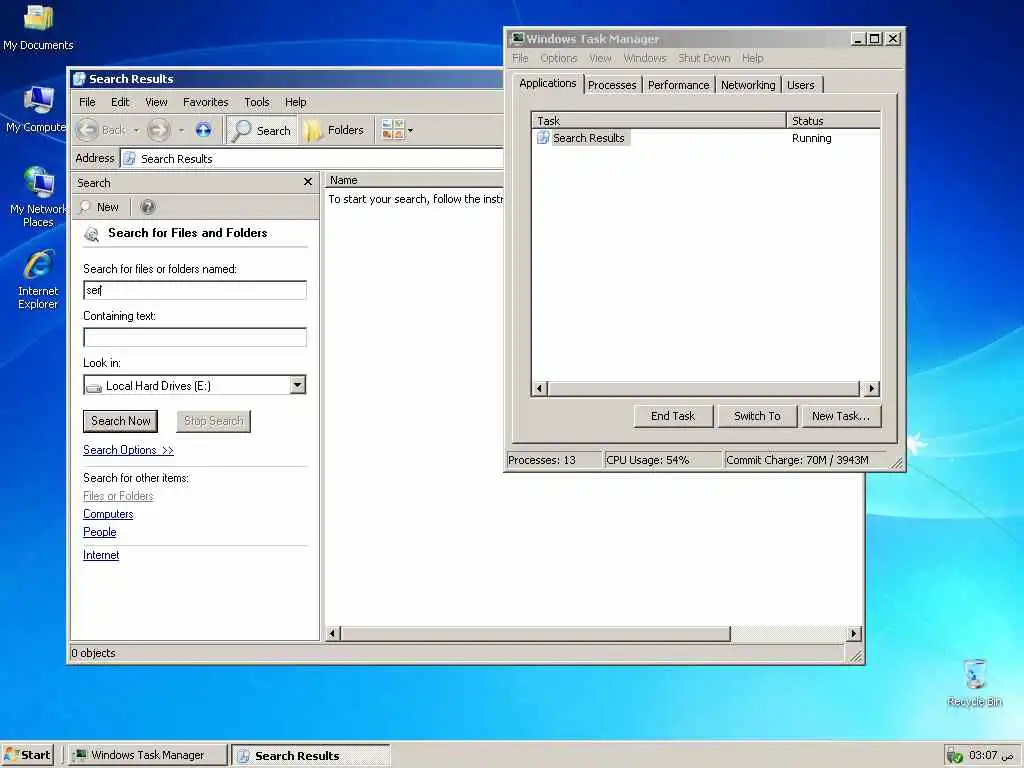Open Windows menu in Task Manager
Viewport: 1024px width, 768px height.
click(x=645, y=58)
